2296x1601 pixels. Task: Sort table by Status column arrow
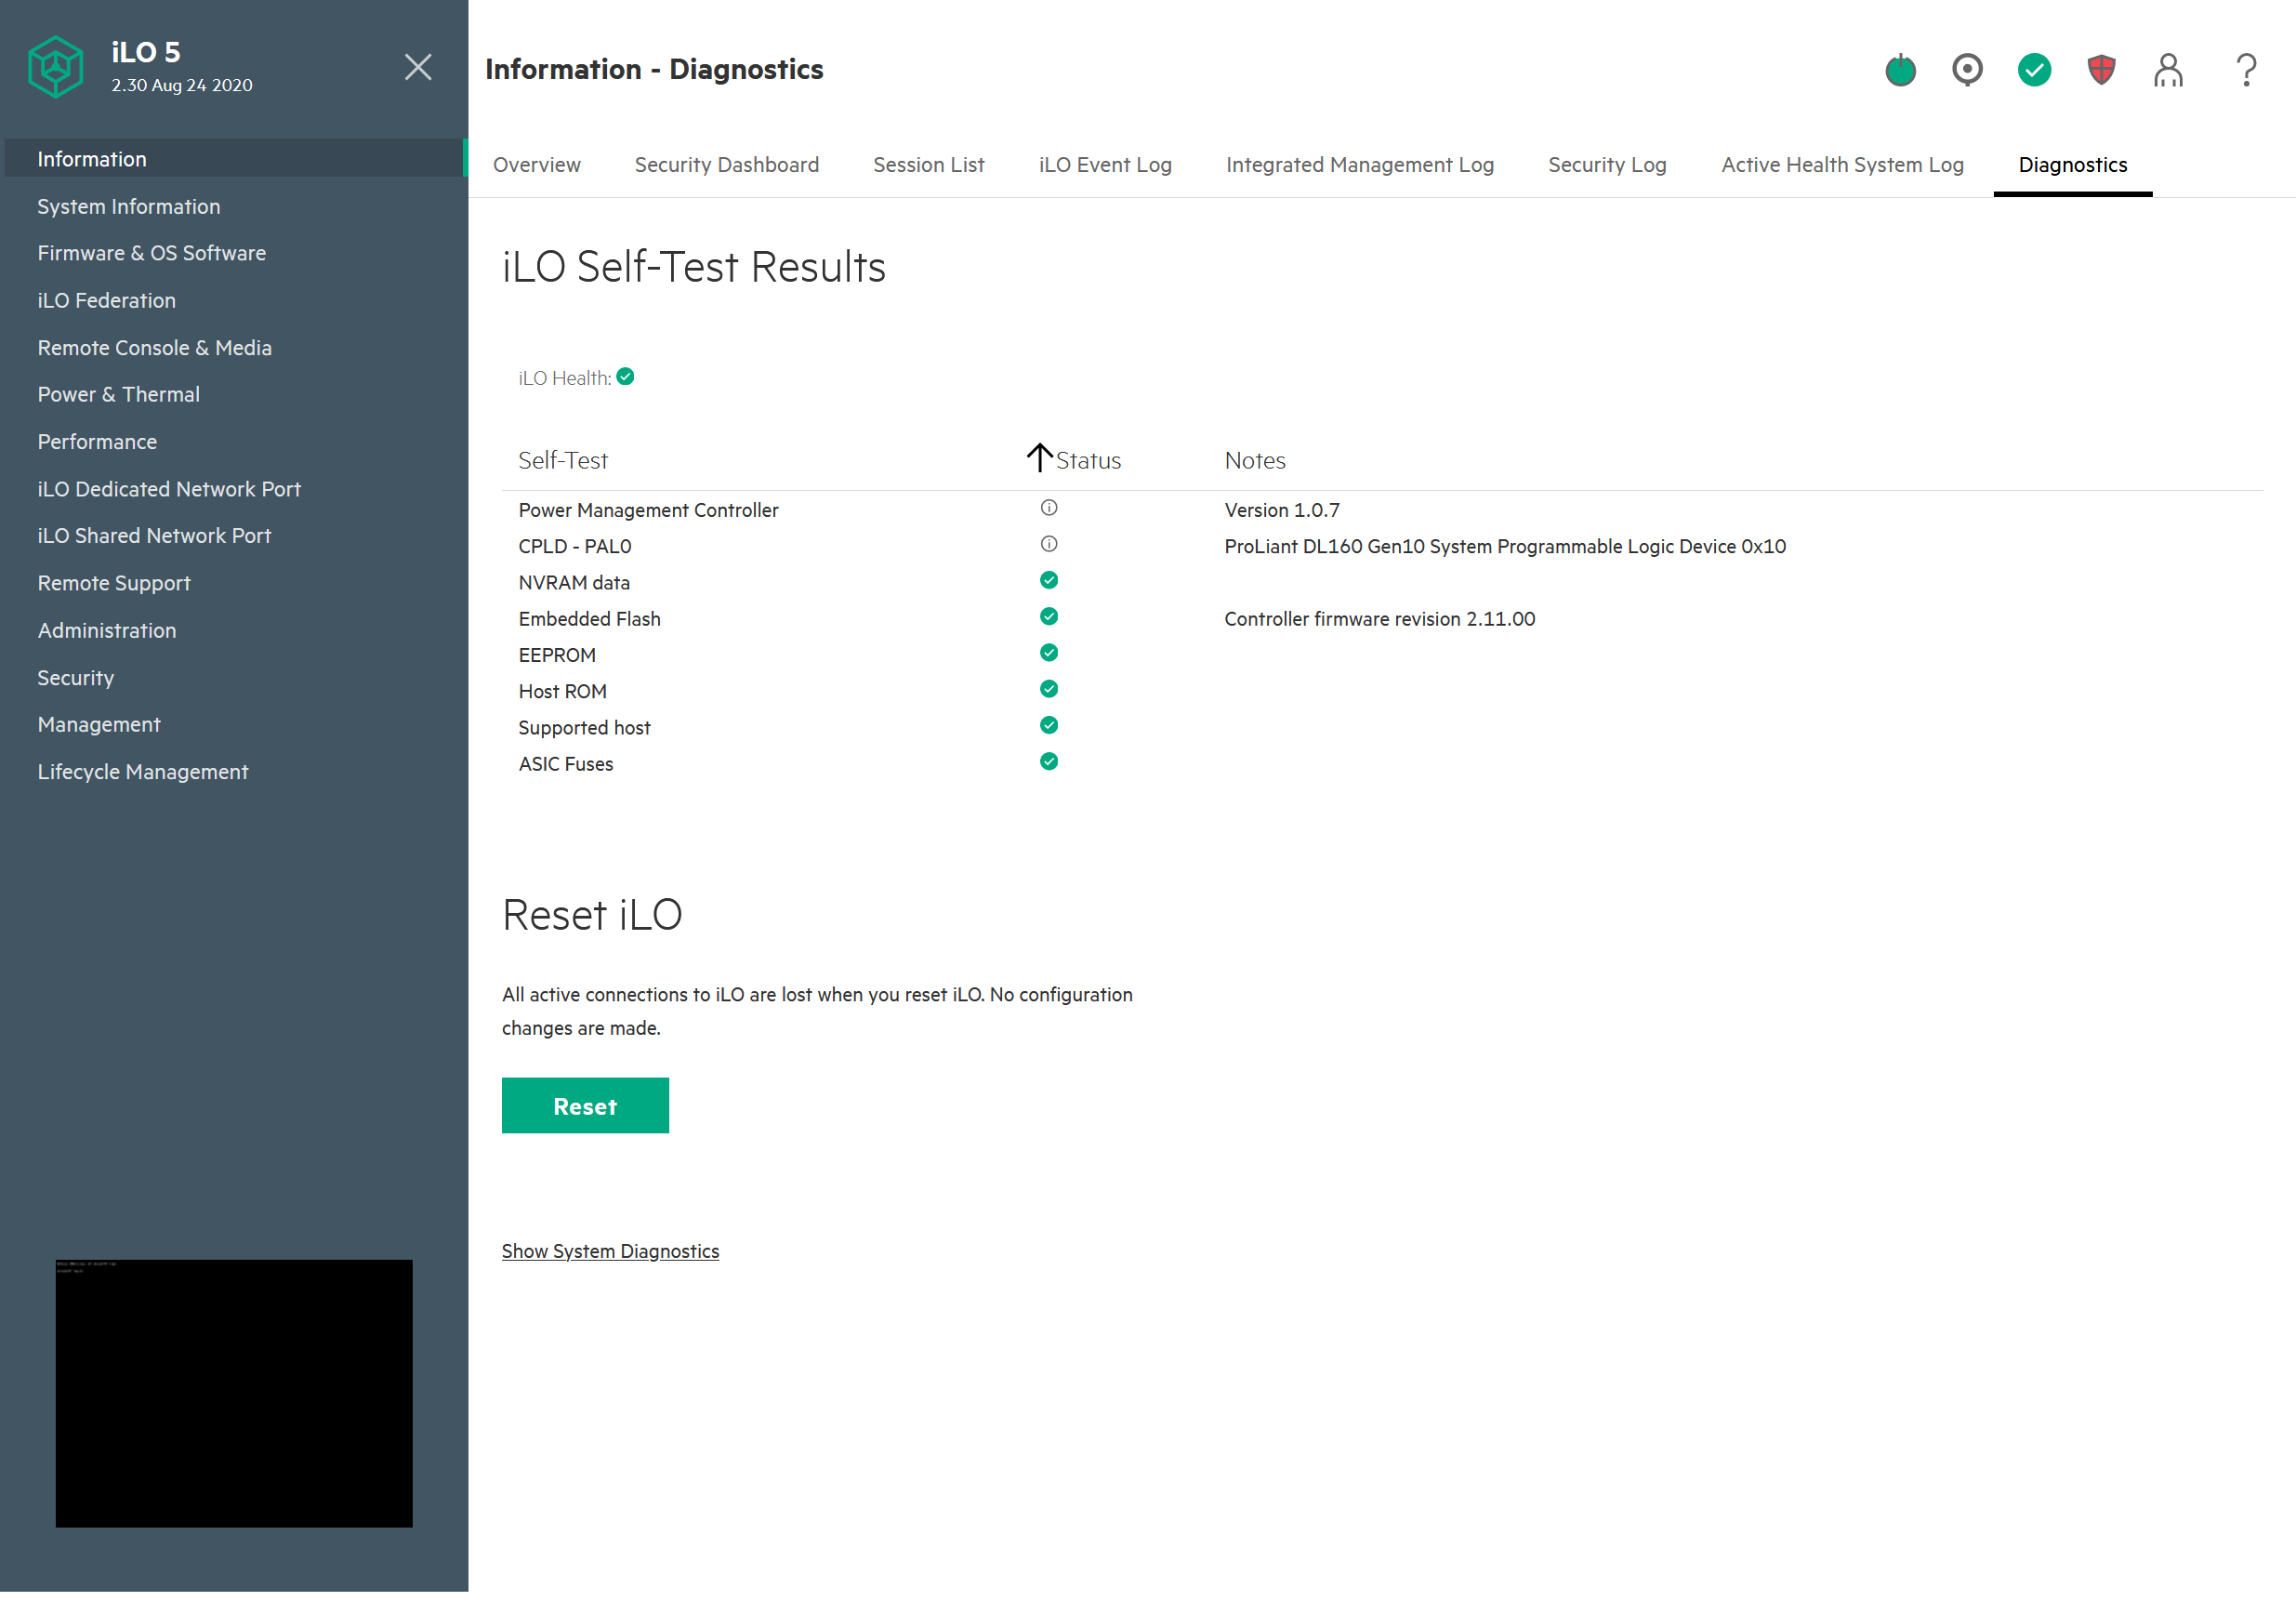[x=1040, y=458]
